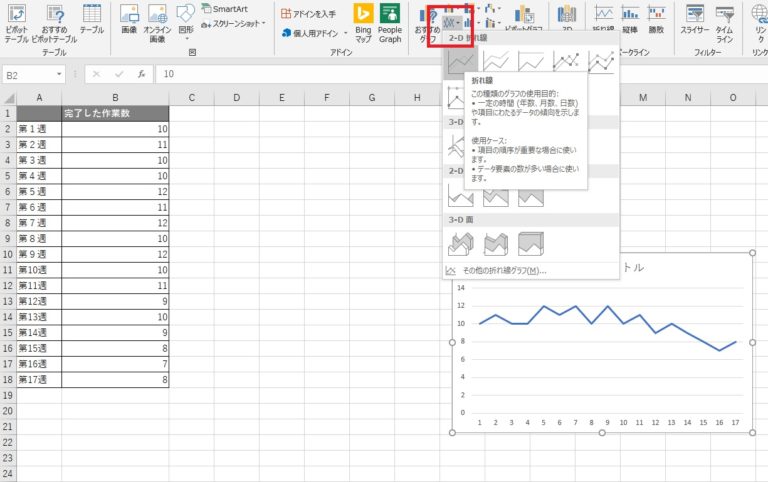Image resolution: width=768 pixels, height=482 pixels.
Task: Click cell 第10週
Action: (x=39, y=270)
